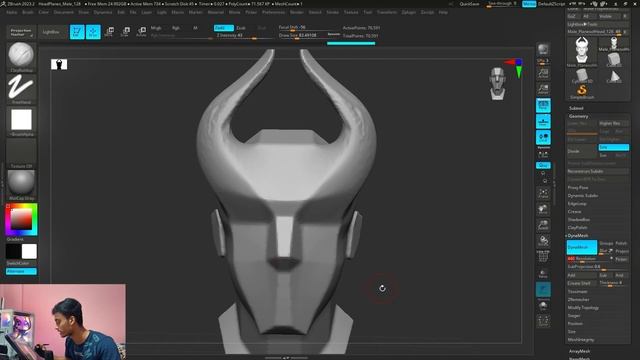Select the Cone3D tool thumbnail

coord(613,76)
